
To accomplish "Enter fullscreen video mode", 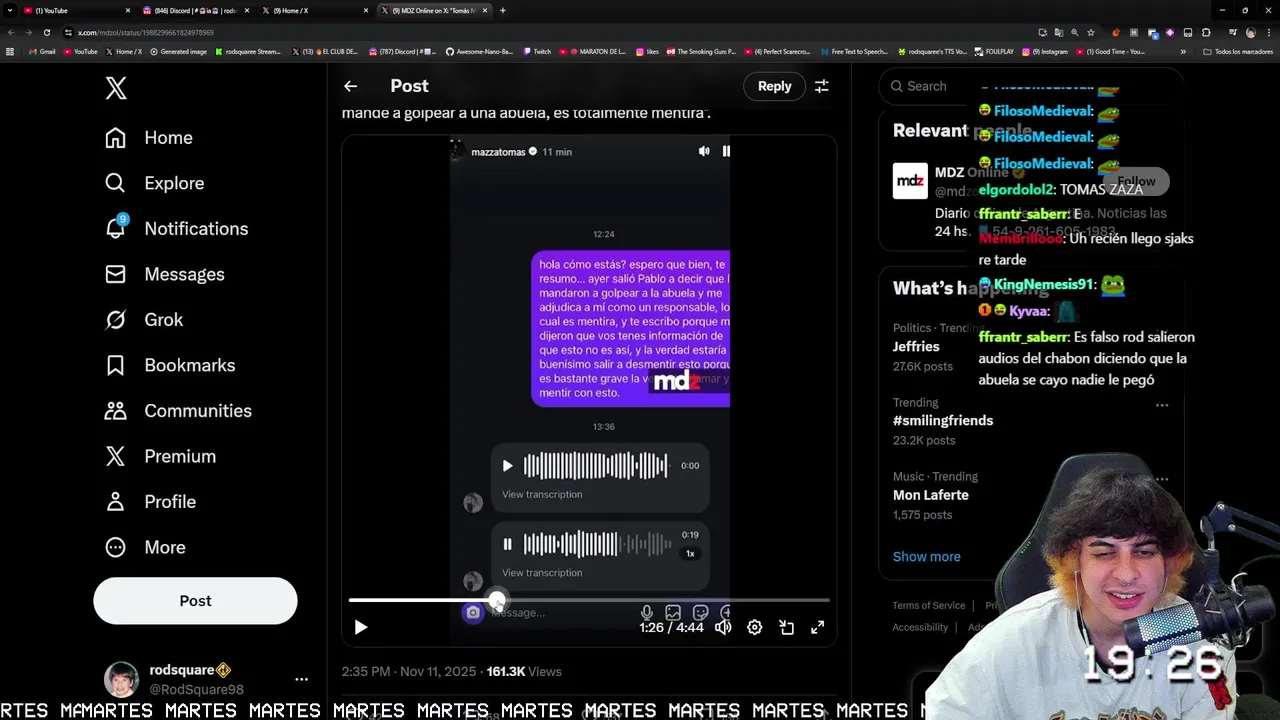I will (817, 627).
